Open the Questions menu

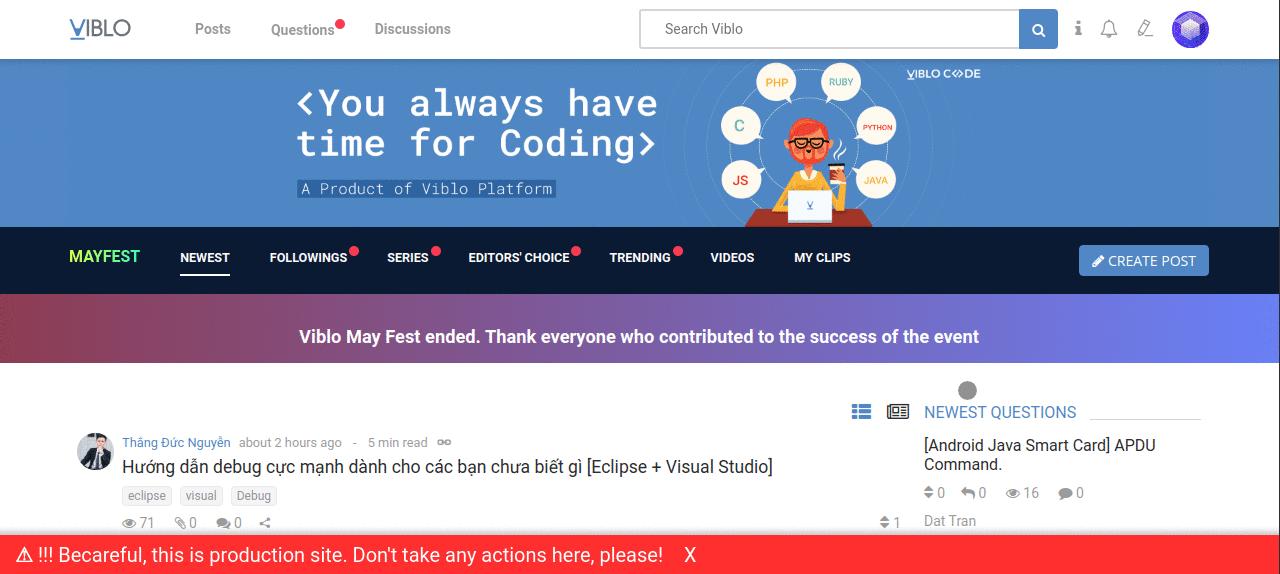302,30
